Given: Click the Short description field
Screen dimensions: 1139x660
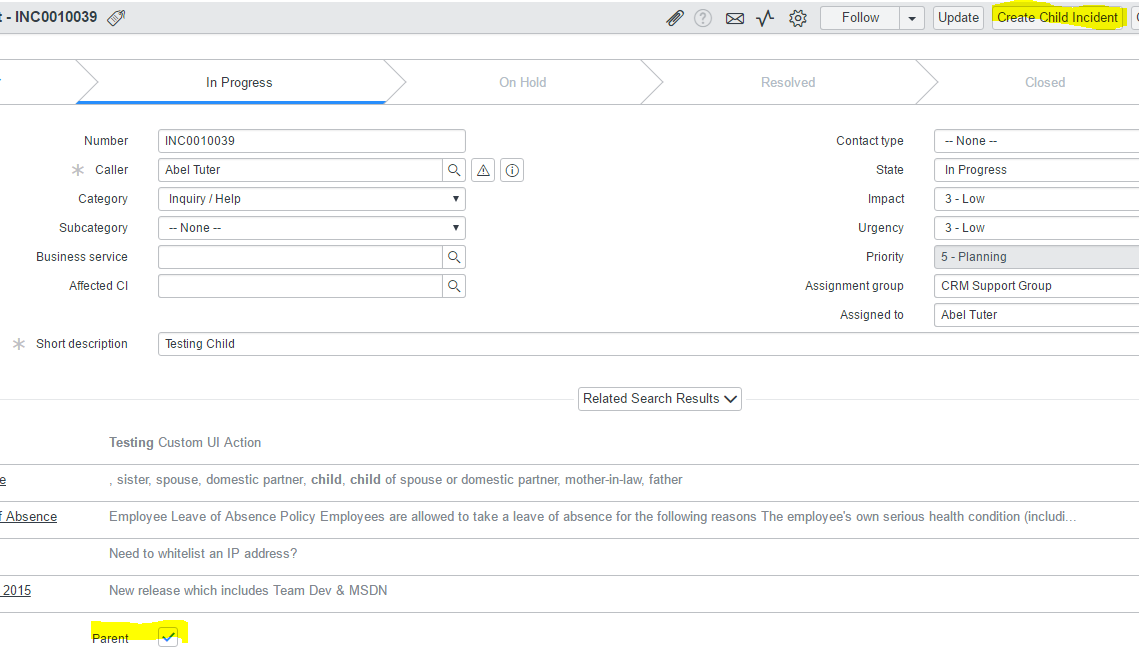Looking at the screenshot, I should point(648,344).
